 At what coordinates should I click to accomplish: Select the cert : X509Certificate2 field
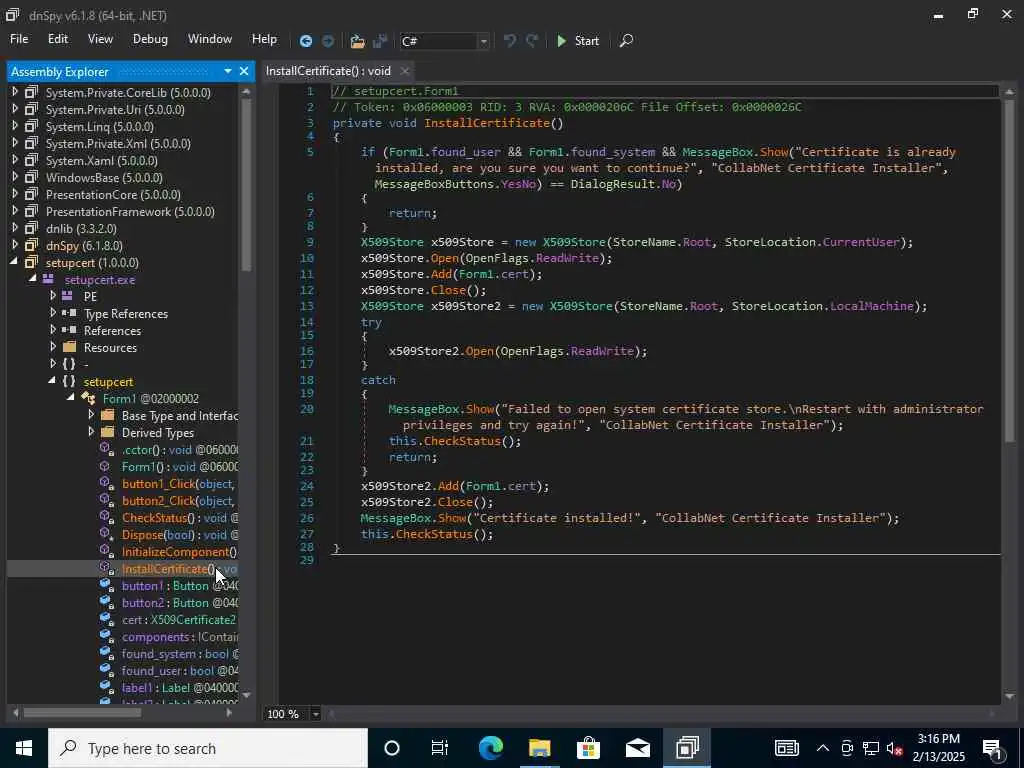pos(179,620)
